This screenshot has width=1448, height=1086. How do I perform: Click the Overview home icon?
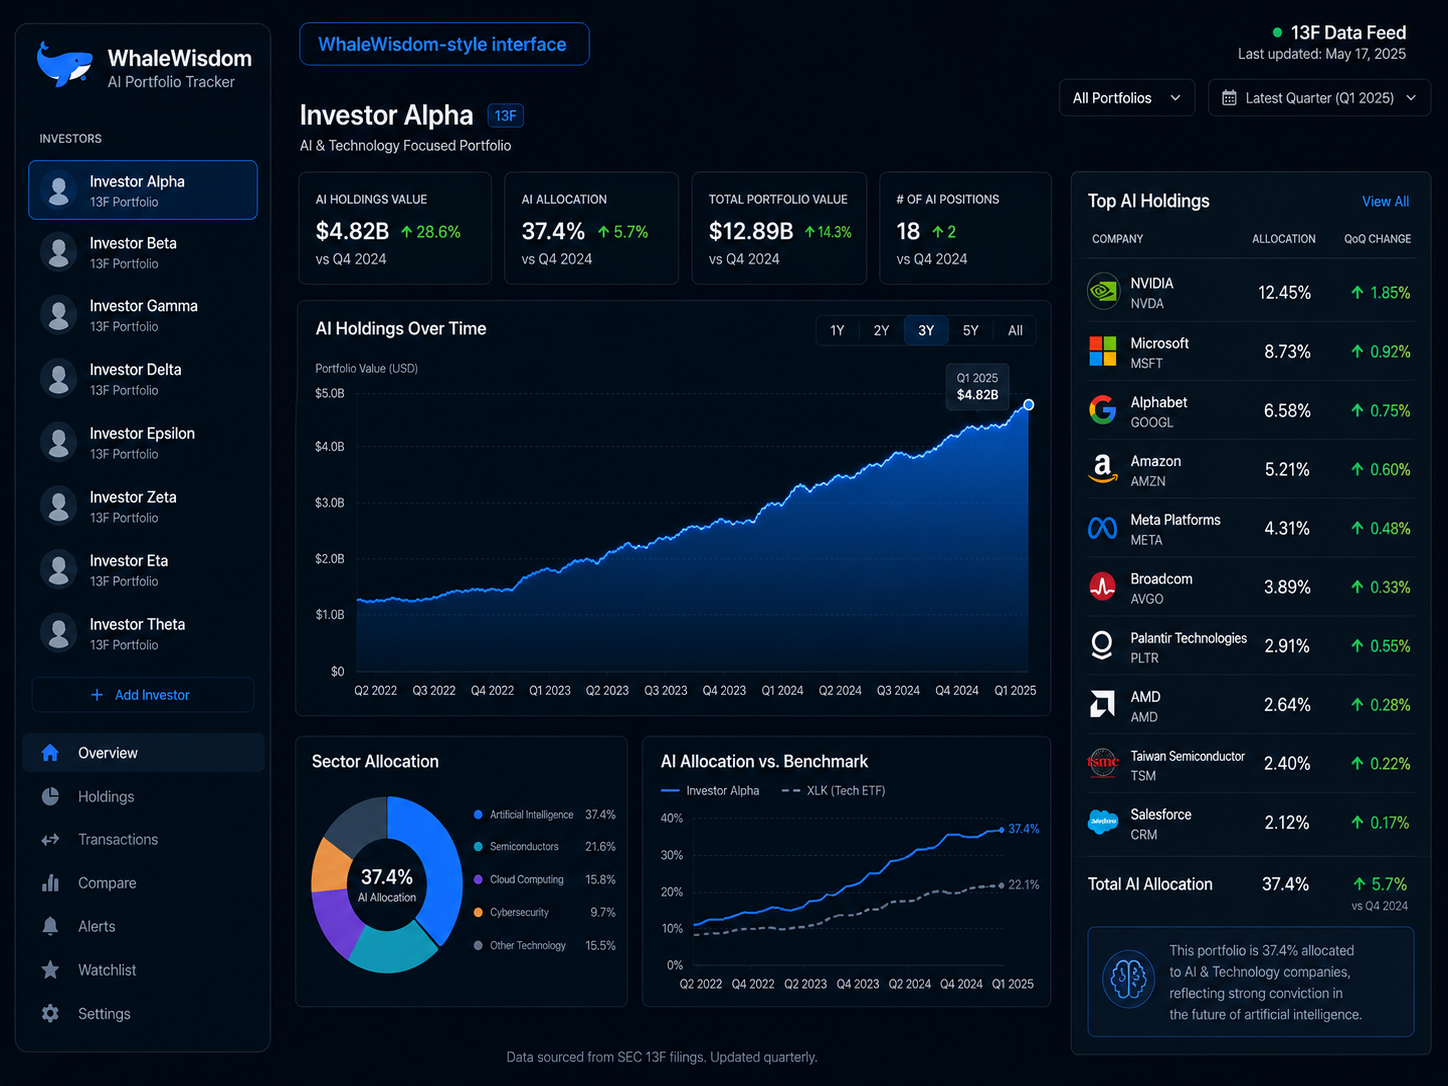click(x=50, y=753)
